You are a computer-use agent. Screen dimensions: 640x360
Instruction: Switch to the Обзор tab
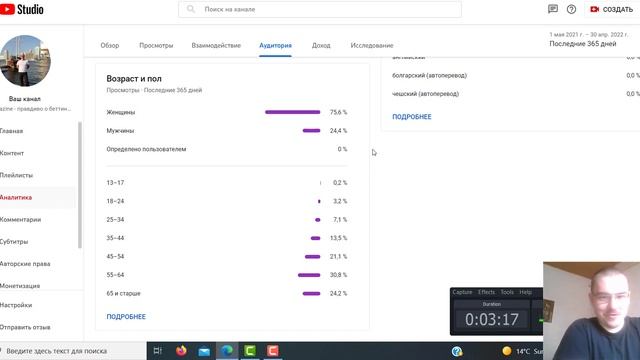tap(110, 45)
